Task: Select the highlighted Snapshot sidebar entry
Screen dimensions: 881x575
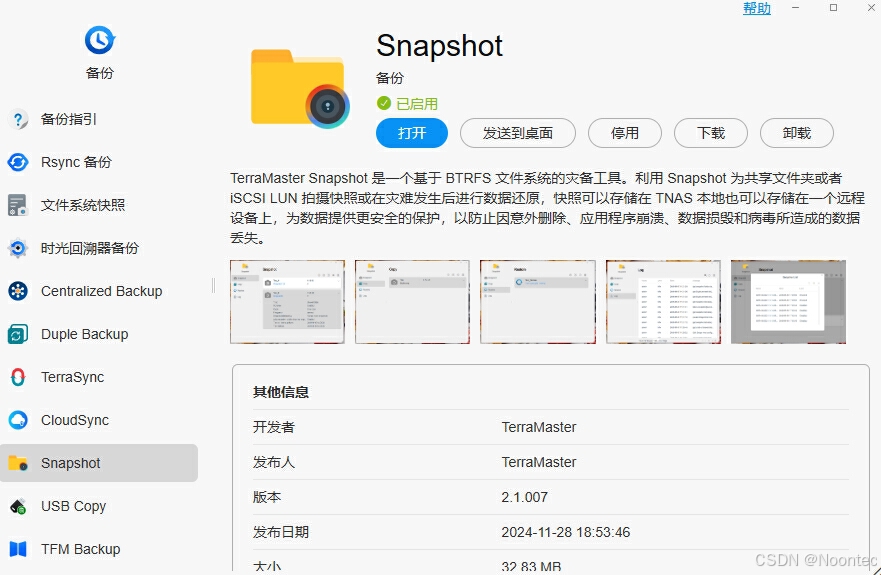Action: pos(99,463)
